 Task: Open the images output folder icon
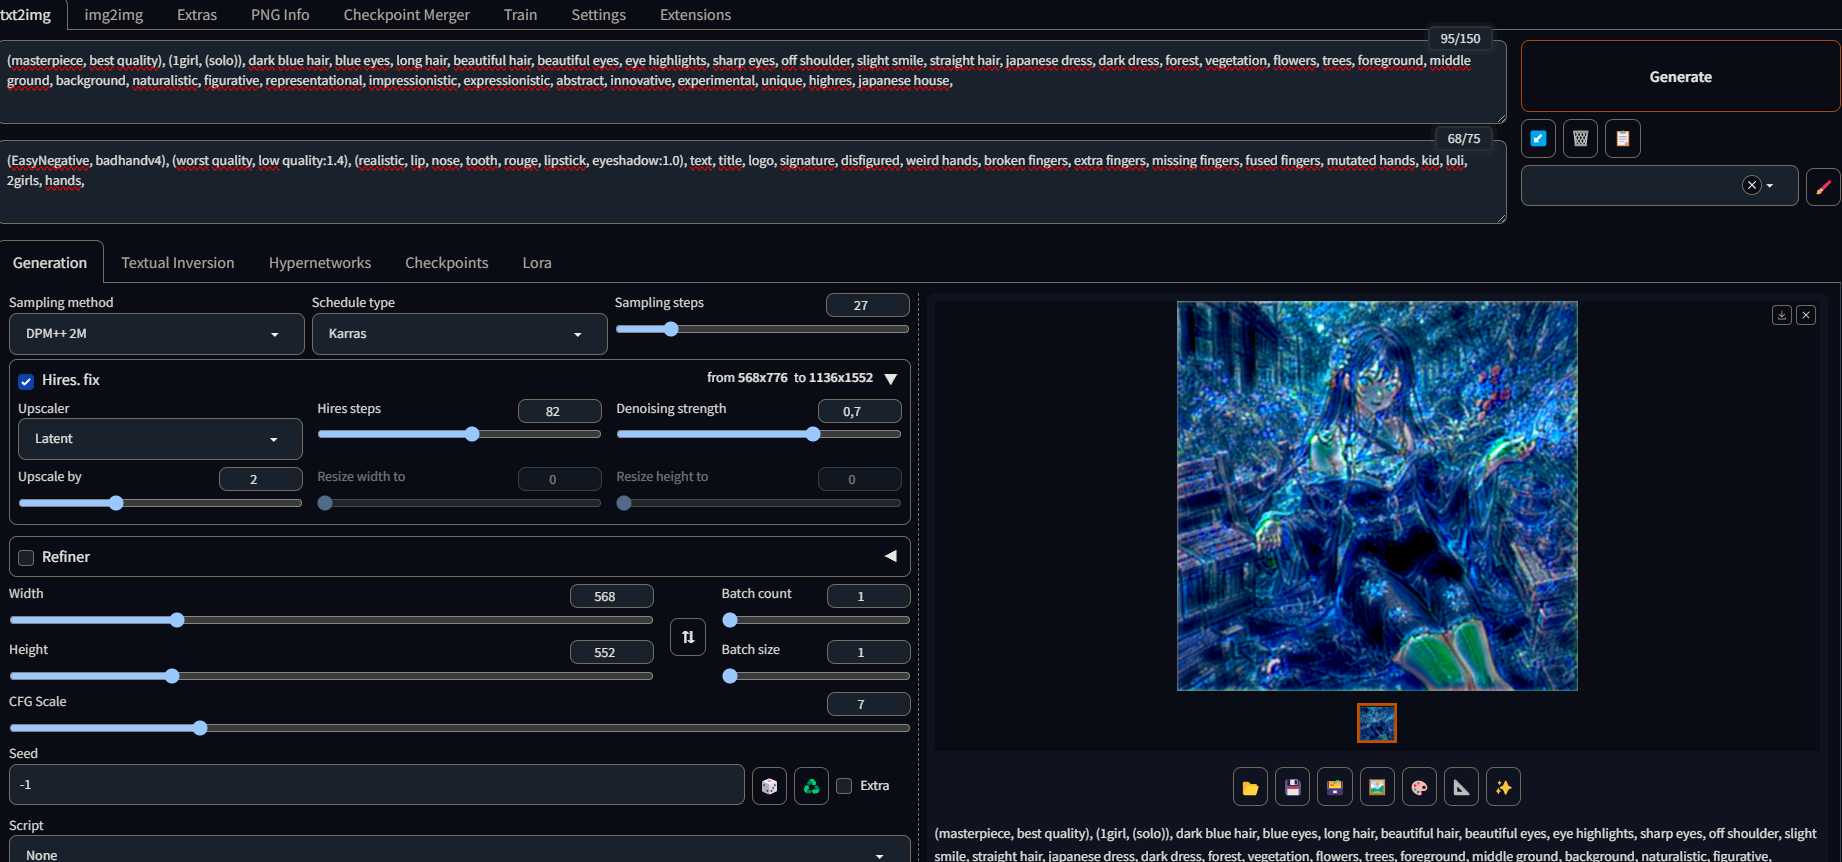coord(1250,787)
